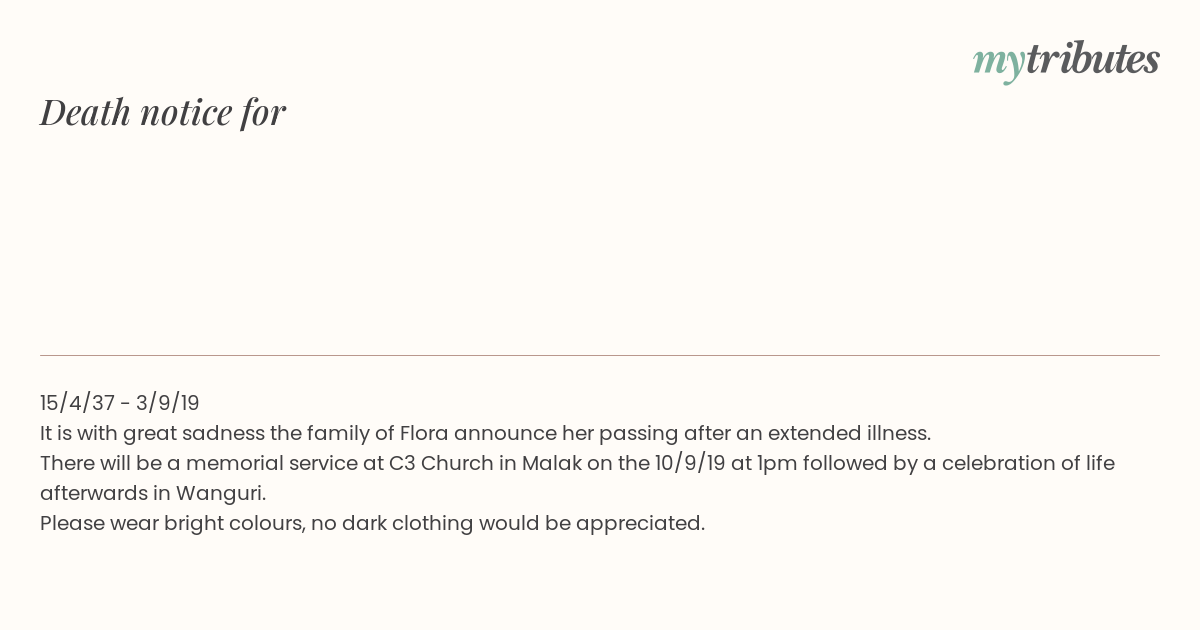Click the horizontal divider line
Screen dimensions: 1200x630
[600, 355]
